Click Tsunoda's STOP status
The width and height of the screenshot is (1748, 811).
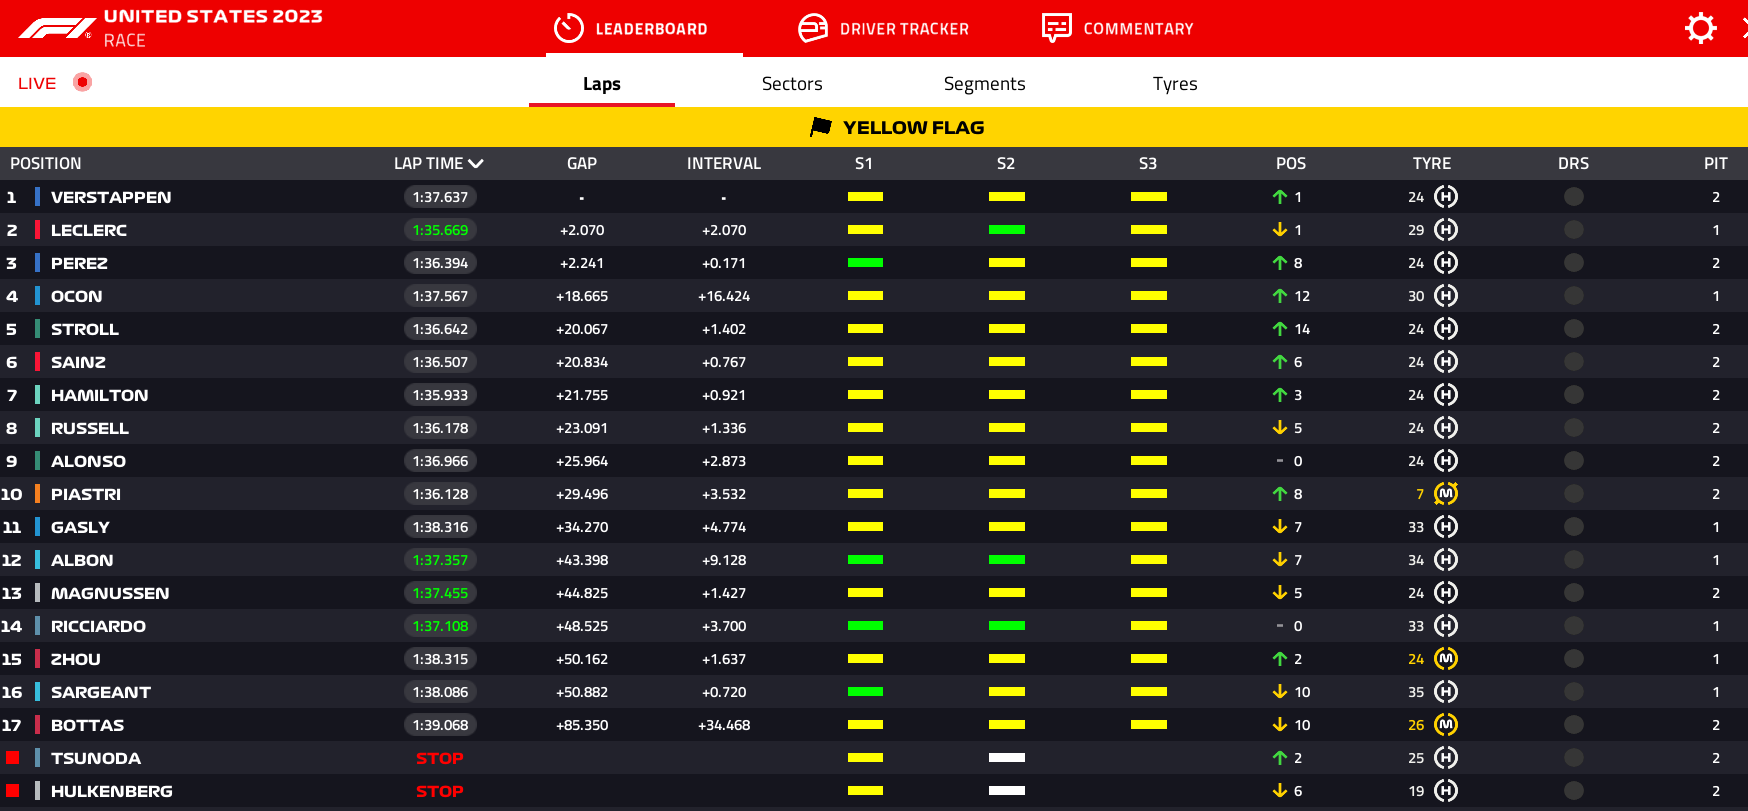click(440, 759)
